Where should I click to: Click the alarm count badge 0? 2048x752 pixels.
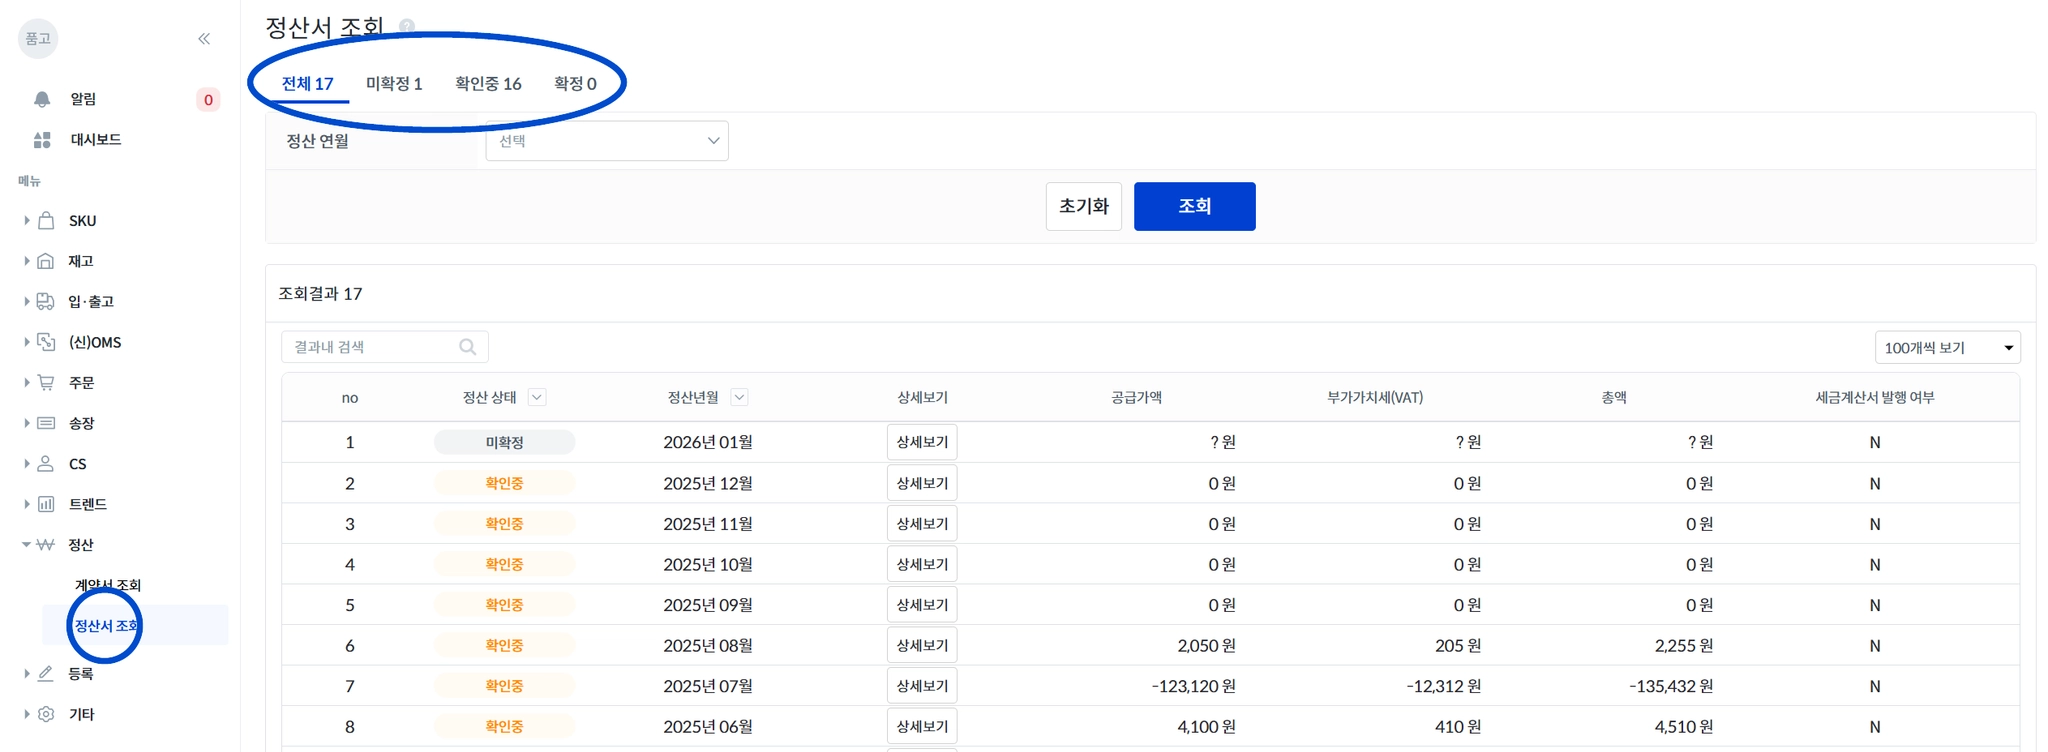point(208,99)
